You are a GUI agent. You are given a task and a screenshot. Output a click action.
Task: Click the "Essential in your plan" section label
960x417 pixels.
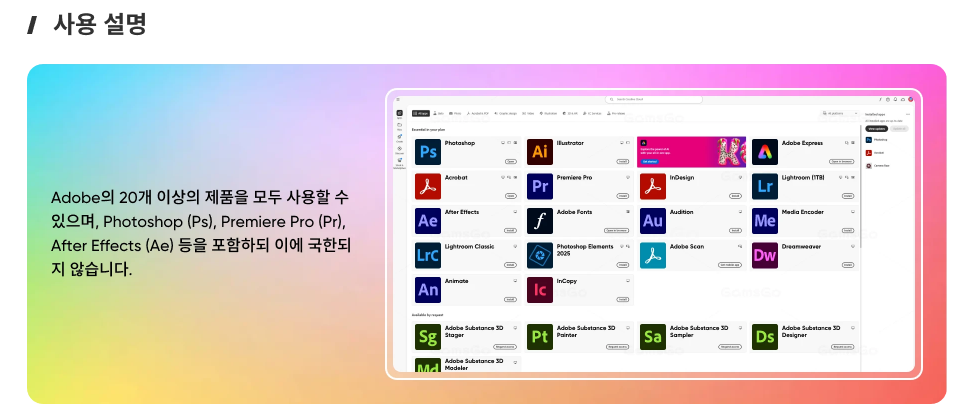pos(428,130)
